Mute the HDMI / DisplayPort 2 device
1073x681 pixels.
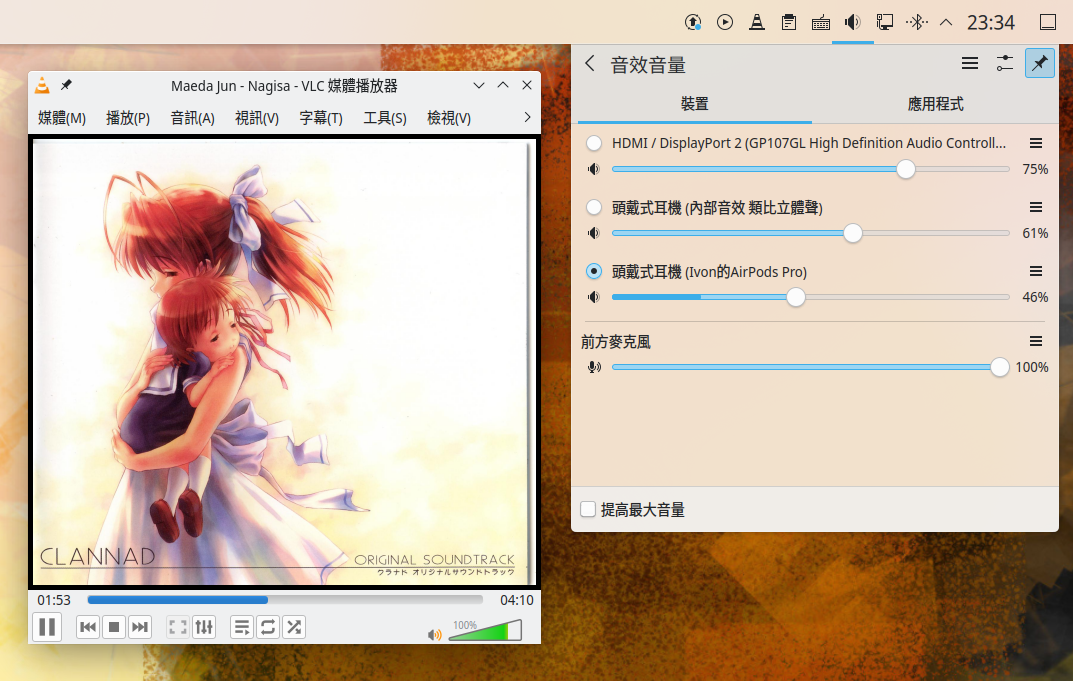click(594, 169)
